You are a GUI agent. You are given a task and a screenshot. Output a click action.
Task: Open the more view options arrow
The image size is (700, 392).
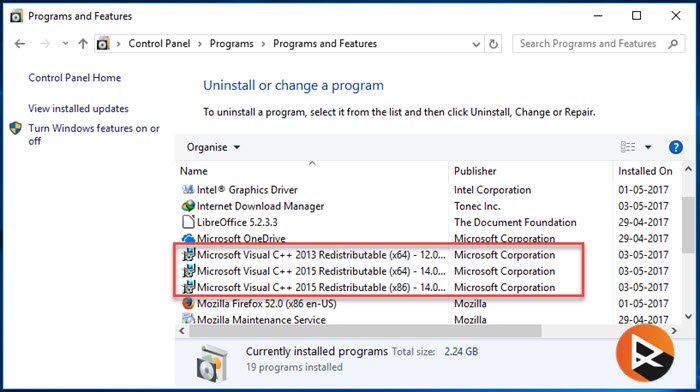[648, 147]
